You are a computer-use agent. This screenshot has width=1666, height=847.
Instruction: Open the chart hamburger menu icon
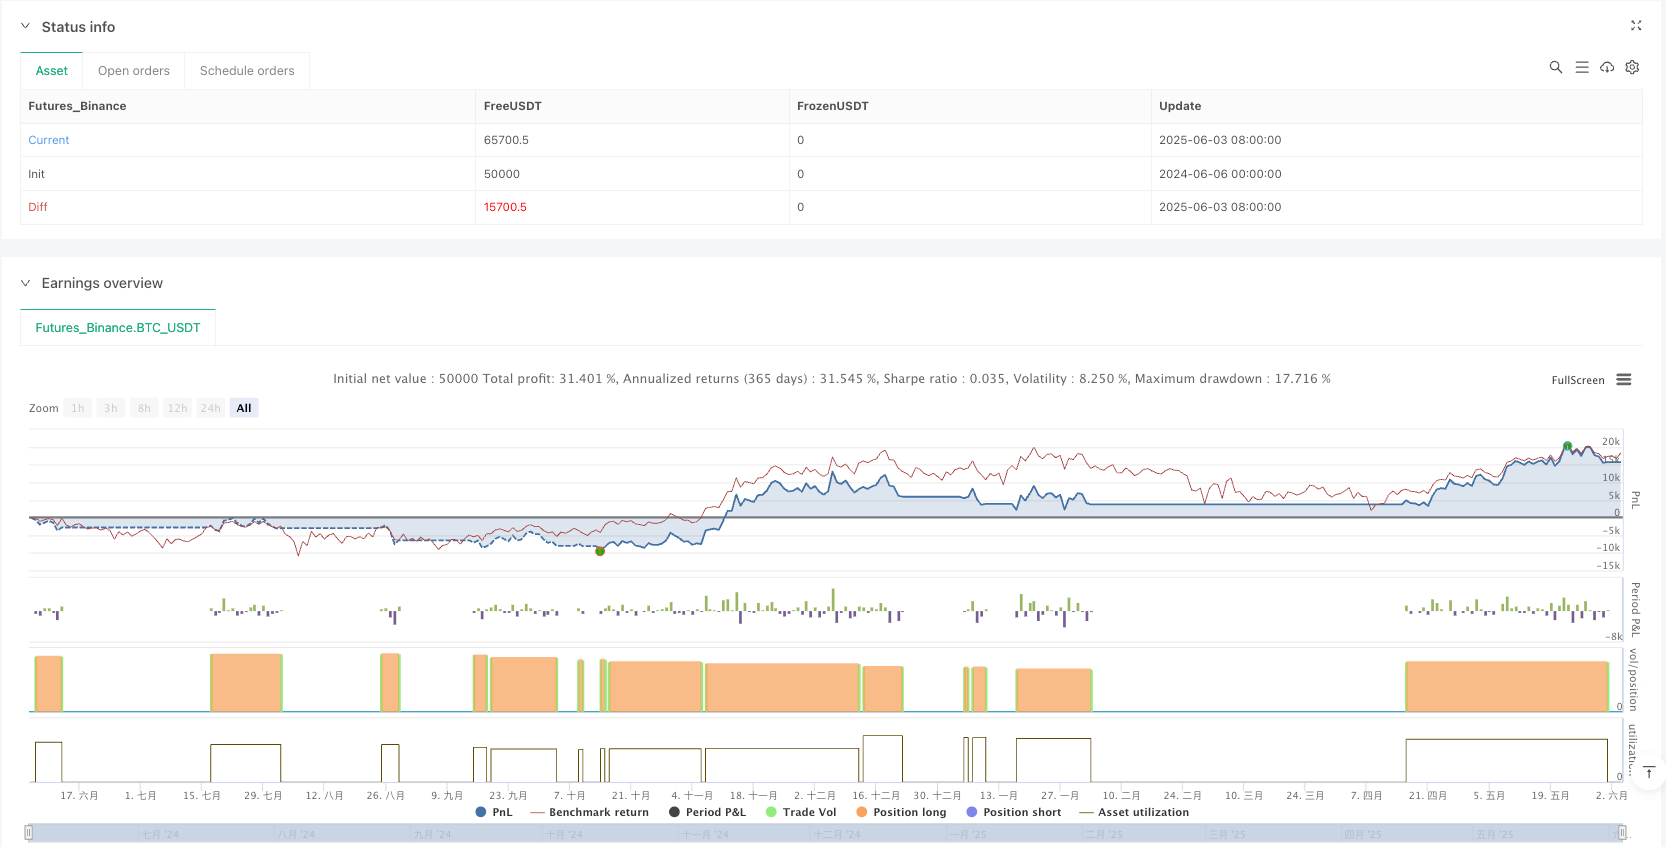coord(1624,380)
